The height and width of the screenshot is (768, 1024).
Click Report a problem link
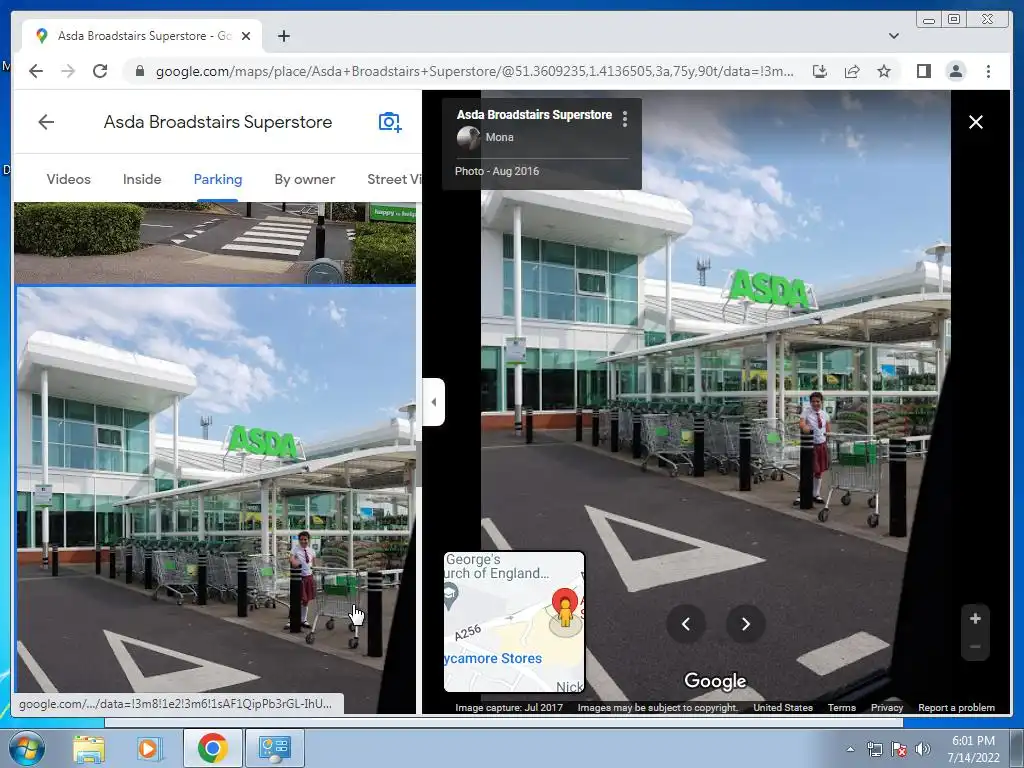(956, 707)
